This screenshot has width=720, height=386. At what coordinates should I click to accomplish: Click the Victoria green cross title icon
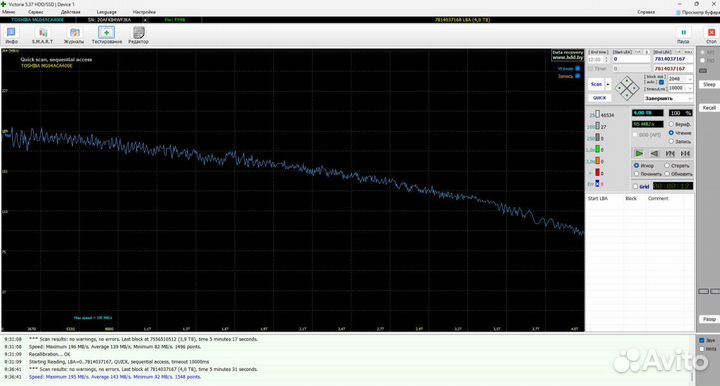click(4, 4)
